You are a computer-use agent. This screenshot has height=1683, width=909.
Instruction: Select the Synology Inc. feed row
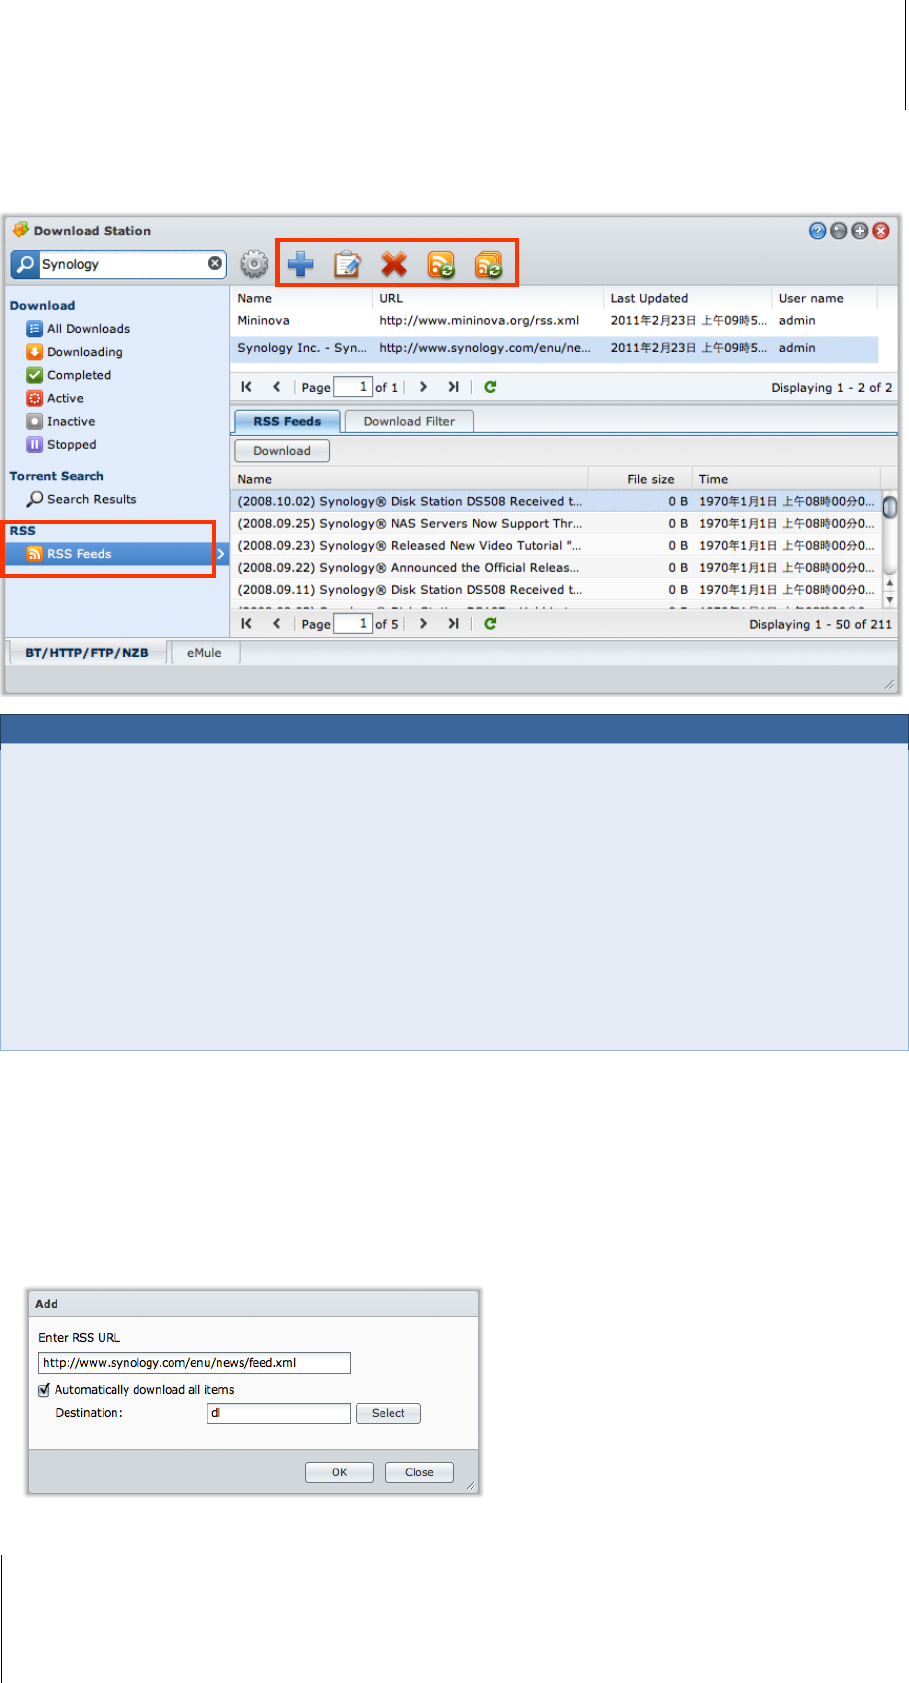[x=555, y=348]
